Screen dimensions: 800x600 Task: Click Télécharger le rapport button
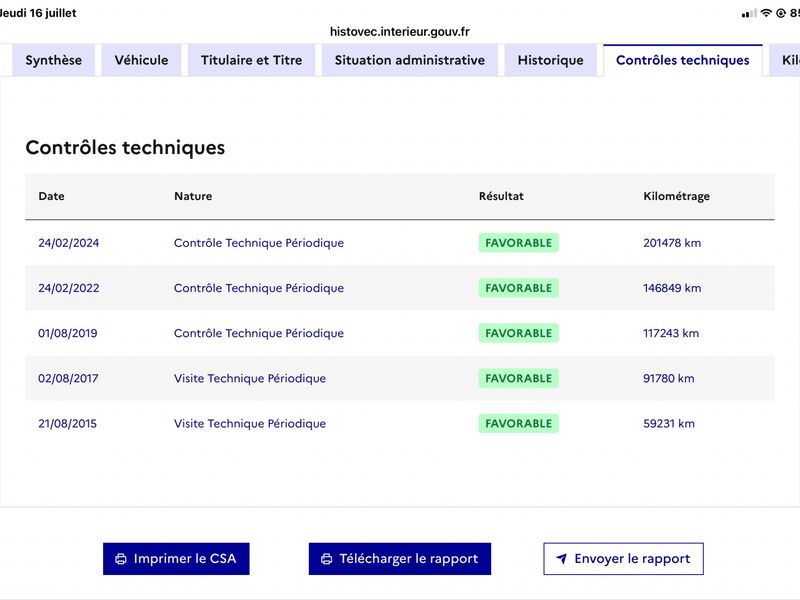point(399,559)
